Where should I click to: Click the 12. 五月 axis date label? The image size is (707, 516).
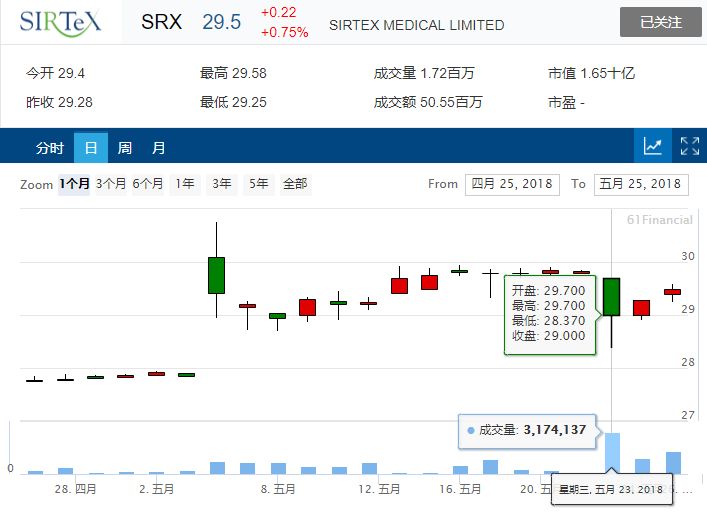[379, 489]
